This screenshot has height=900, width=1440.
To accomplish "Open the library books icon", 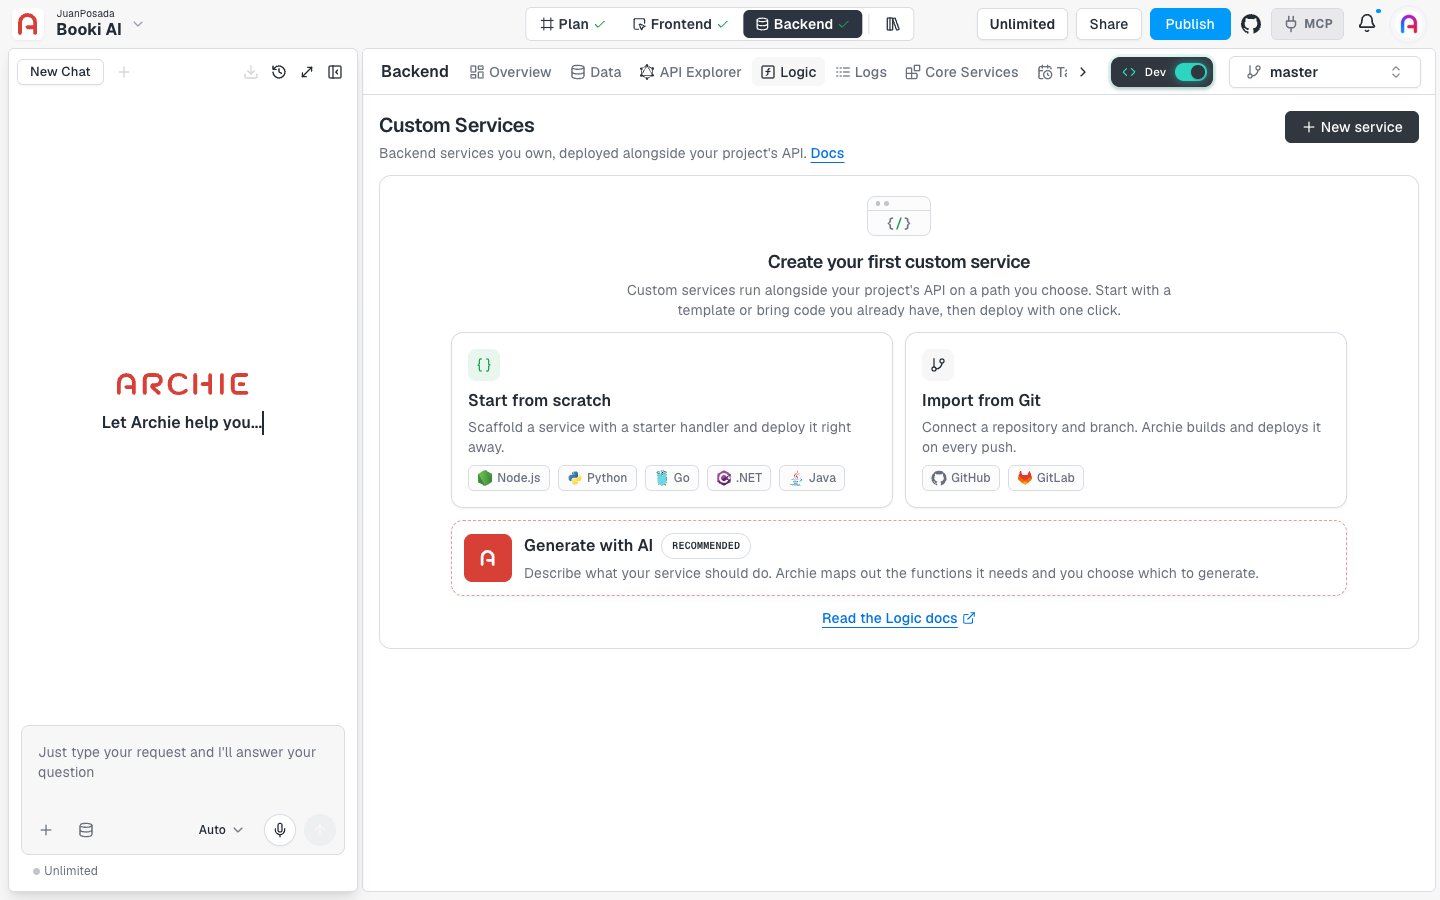I will [892, 24].
